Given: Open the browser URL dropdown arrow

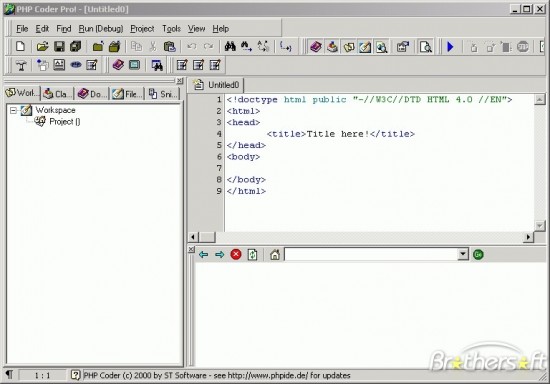Looking at the screenshot, I should pos(463,254).
